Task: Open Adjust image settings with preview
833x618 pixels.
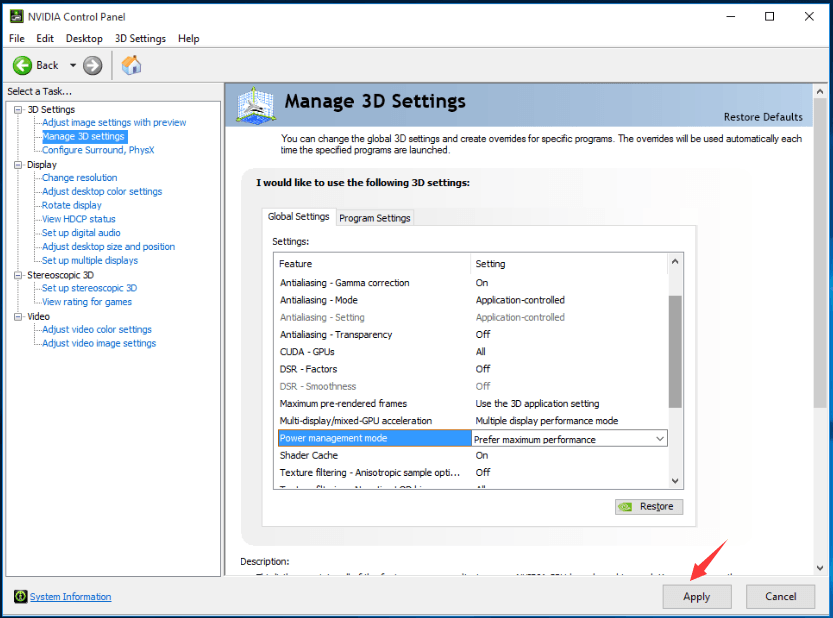Action: 114,122
